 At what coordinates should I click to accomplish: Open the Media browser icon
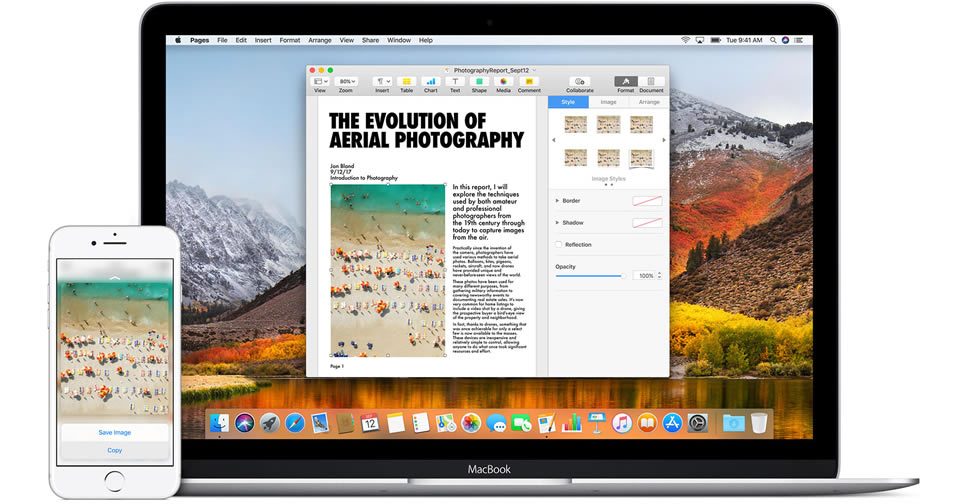pos(503,82)
